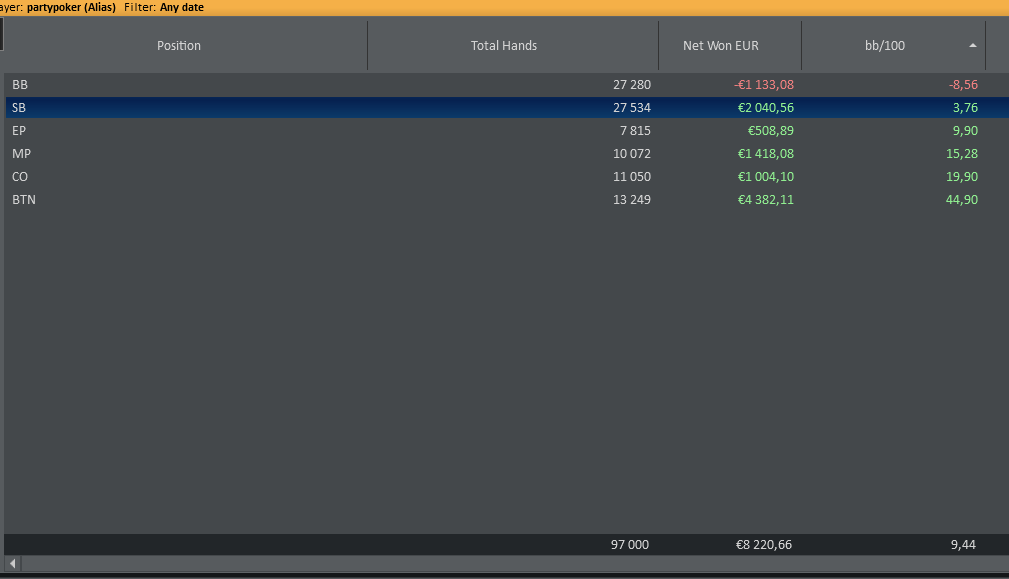Viewport: 1009px width, 579px height.
Task: Select the BTN position row
Action: click(x=507, y=200)
